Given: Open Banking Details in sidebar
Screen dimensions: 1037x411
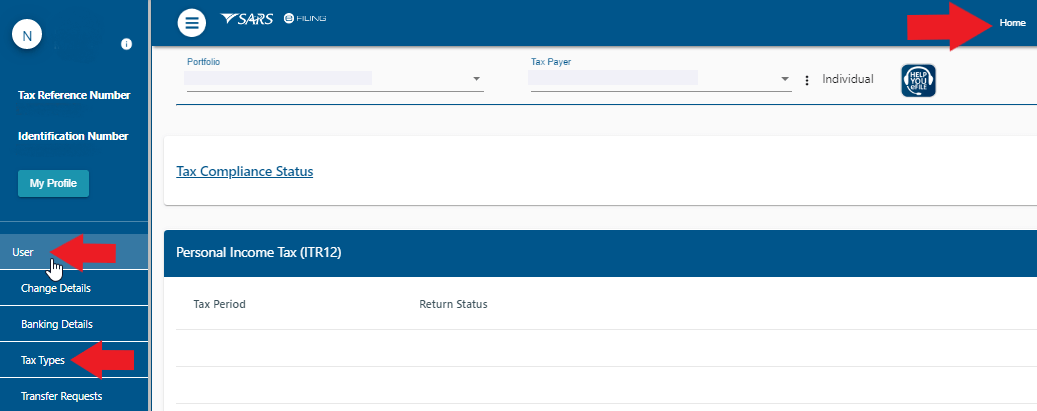Looking at the screenshot, I should 56,324.
